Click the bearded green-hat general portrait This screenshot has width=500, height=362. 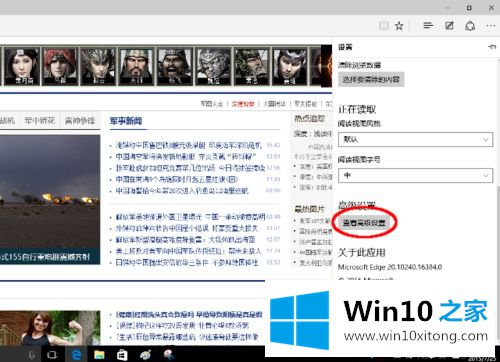coord(136,66)
